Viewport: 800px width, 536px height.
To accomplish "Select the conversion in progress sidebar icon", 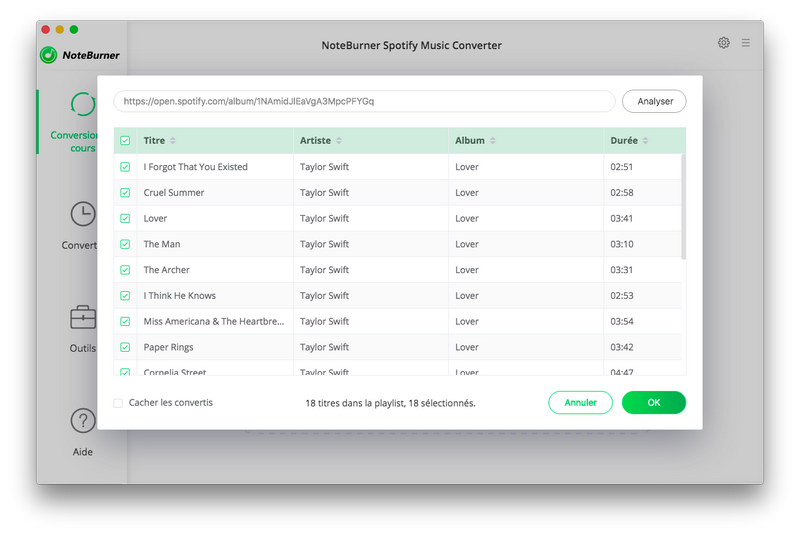I will click(x=83, y=105).
